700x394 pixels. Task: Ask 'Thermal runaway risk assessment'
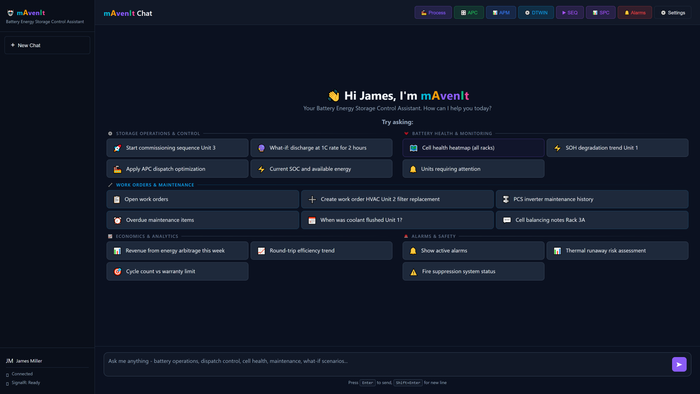point(617,251)
